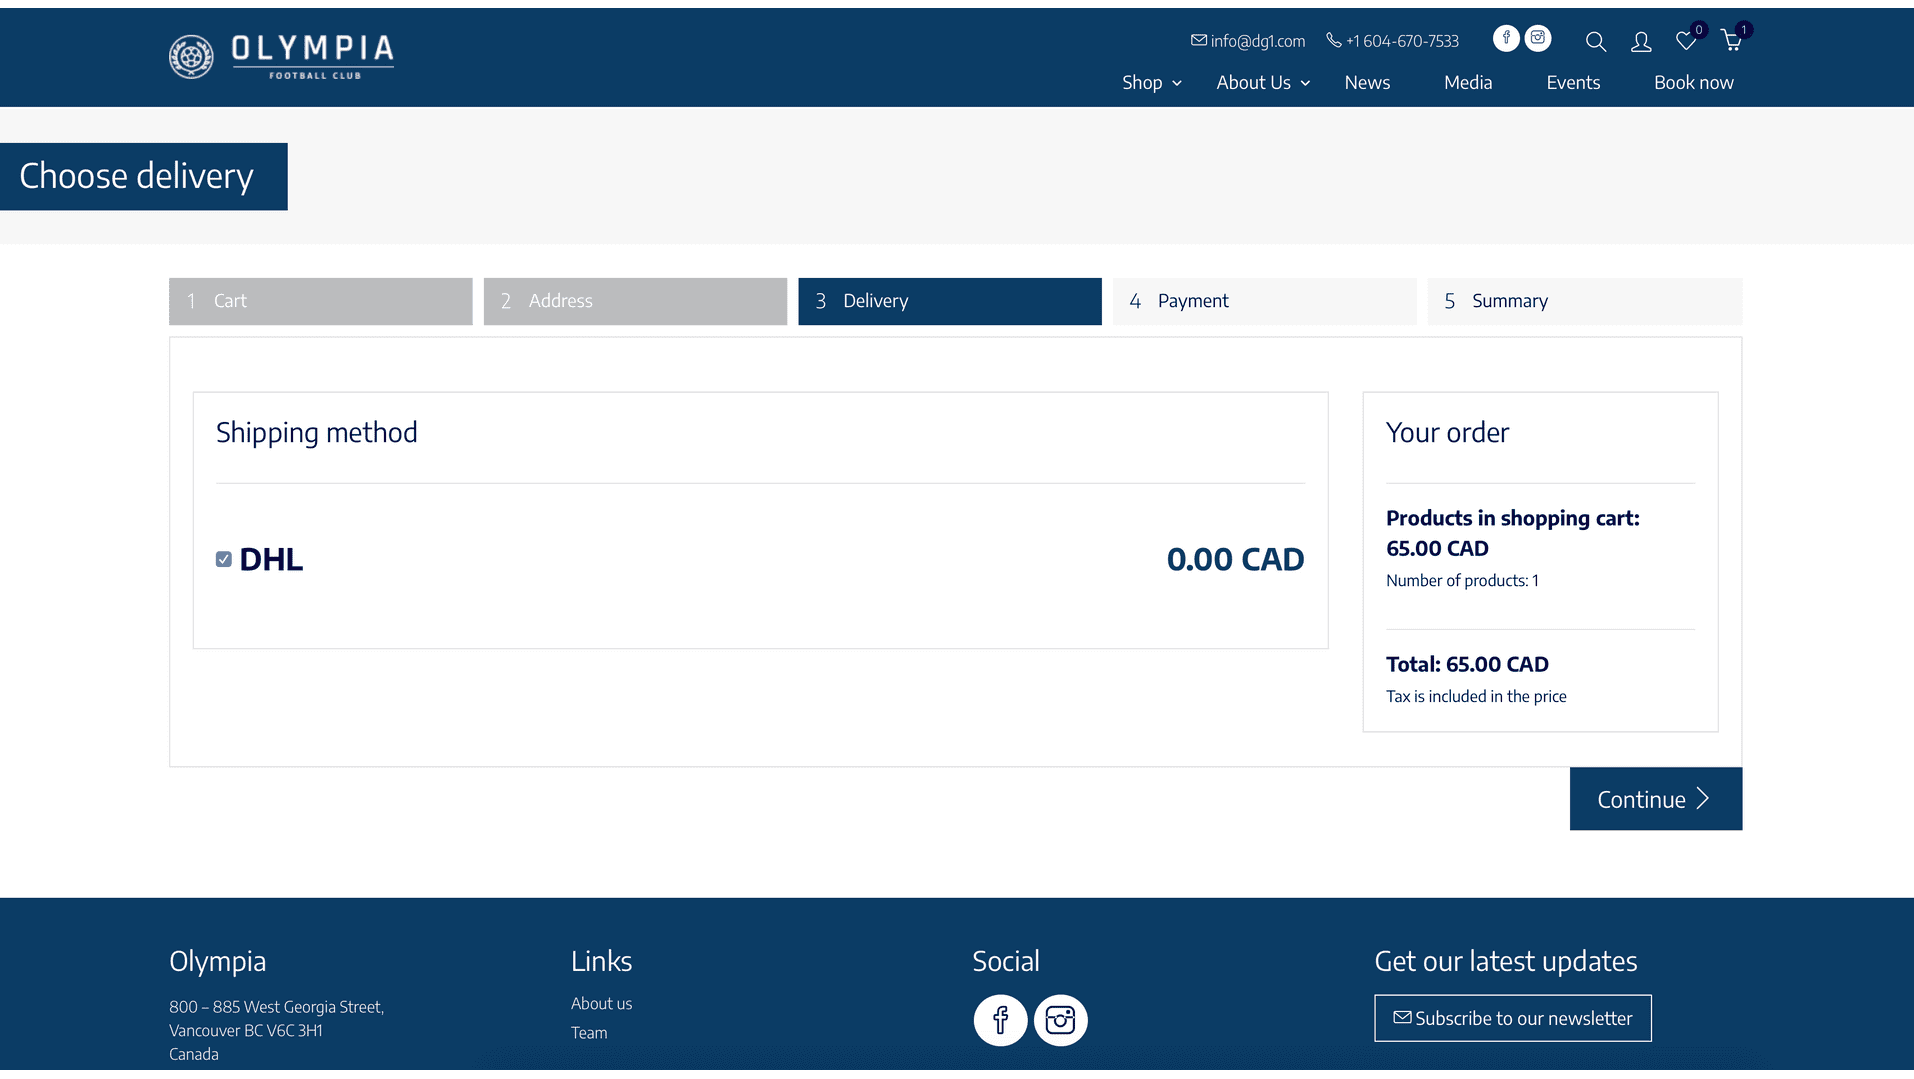This screenshot has height=1079, width=1914.
Task: Open the Book now menu item
Action: tap(1693, 83)
